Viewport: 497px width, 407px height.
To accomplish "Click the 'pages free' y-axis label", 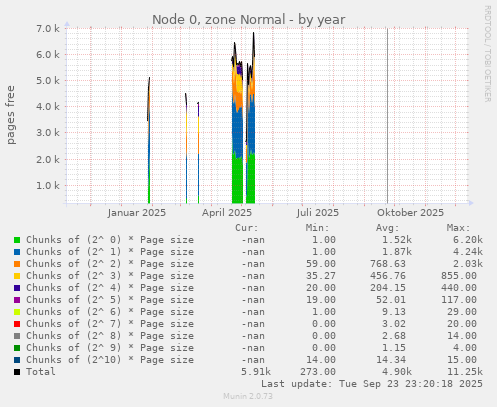I will click(11, 115).
